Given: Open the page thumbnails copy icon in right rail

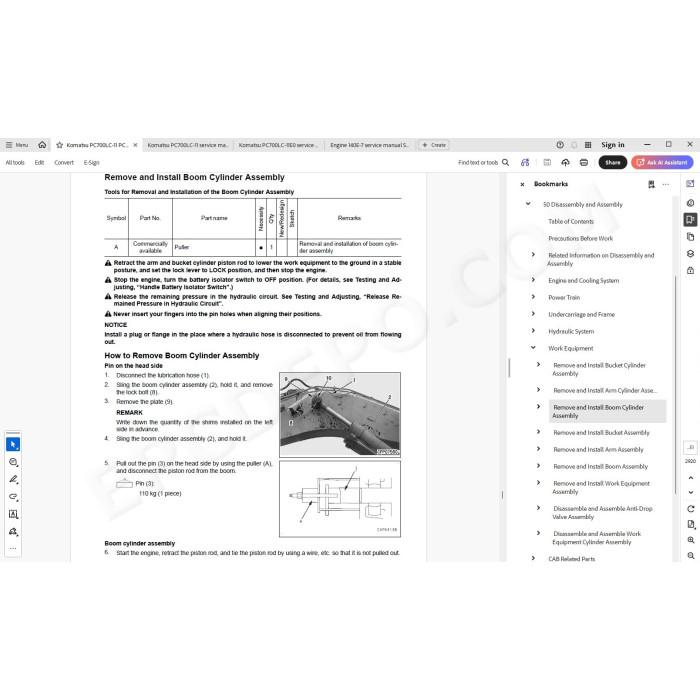Looking at the screenshot, I should tap(690, 237).
